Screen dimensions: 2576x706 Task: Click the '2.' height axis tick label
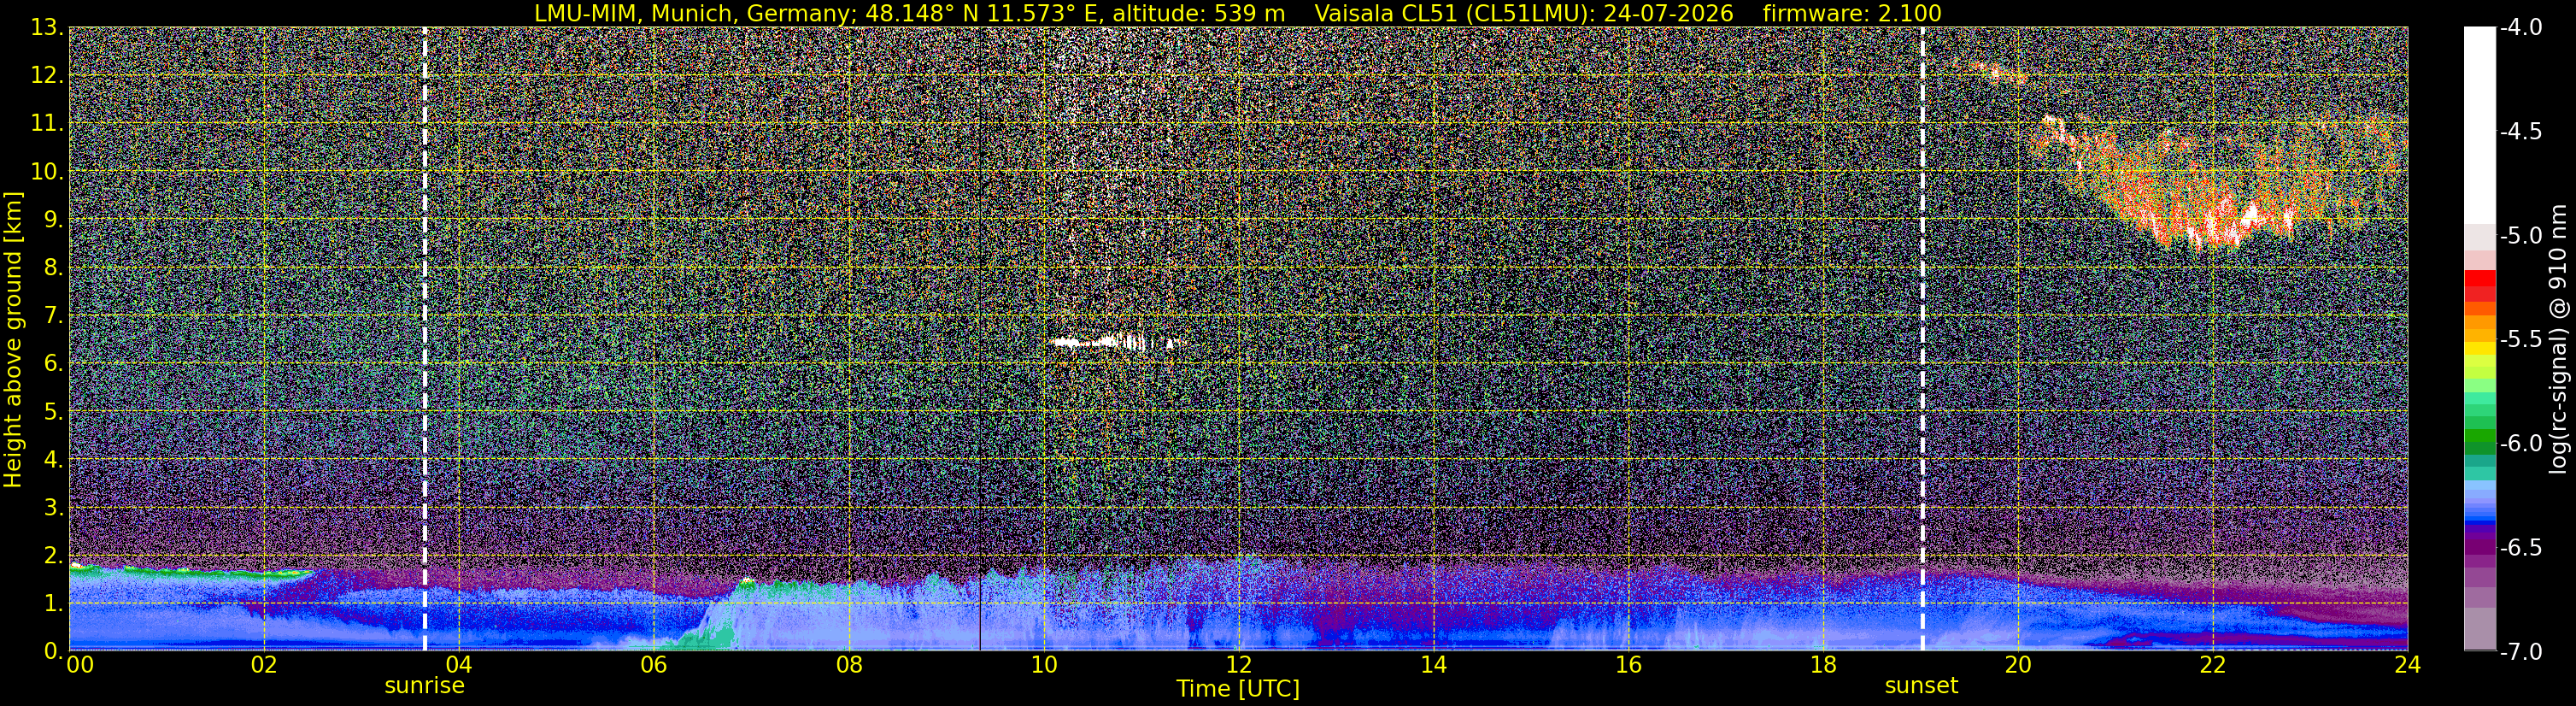(54, 556)
